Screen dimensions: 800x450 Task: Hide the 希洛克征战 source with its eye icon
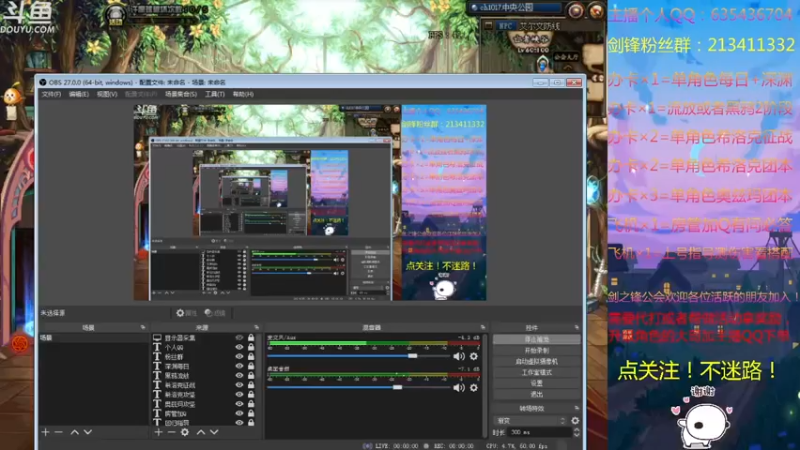click(x=239, y=385)
